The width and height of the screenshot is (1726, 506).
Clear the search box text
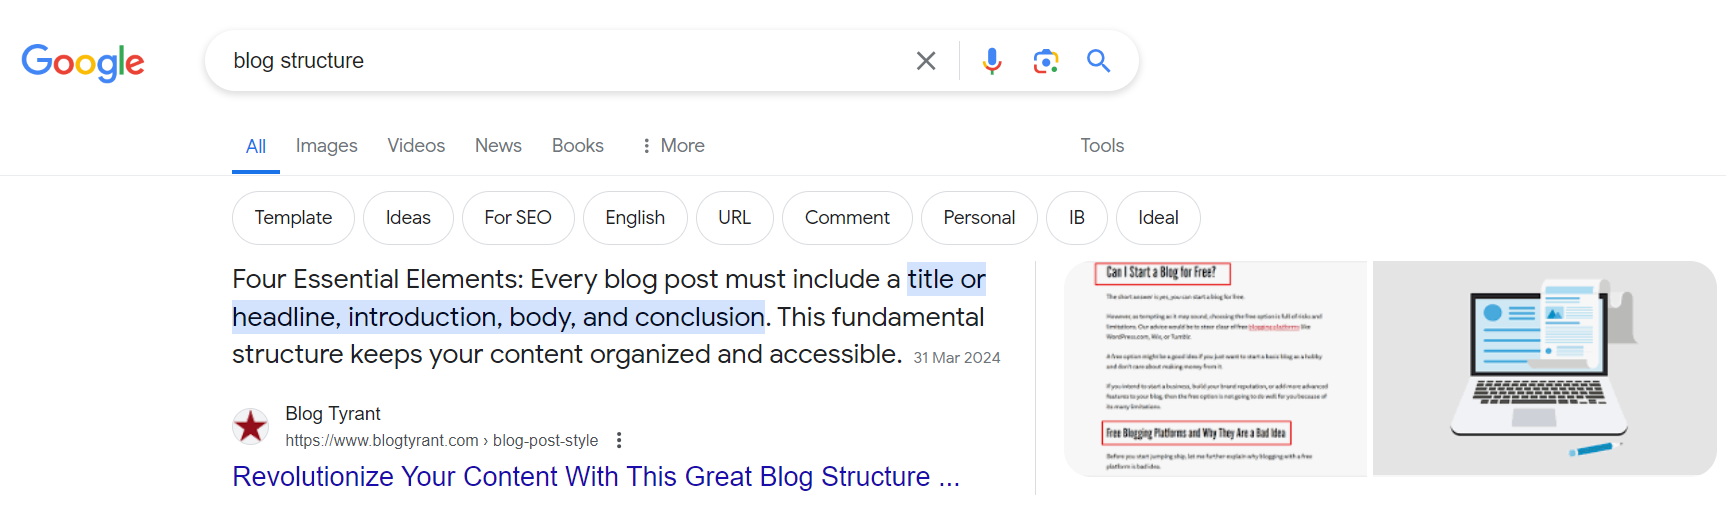coord(926,61)
